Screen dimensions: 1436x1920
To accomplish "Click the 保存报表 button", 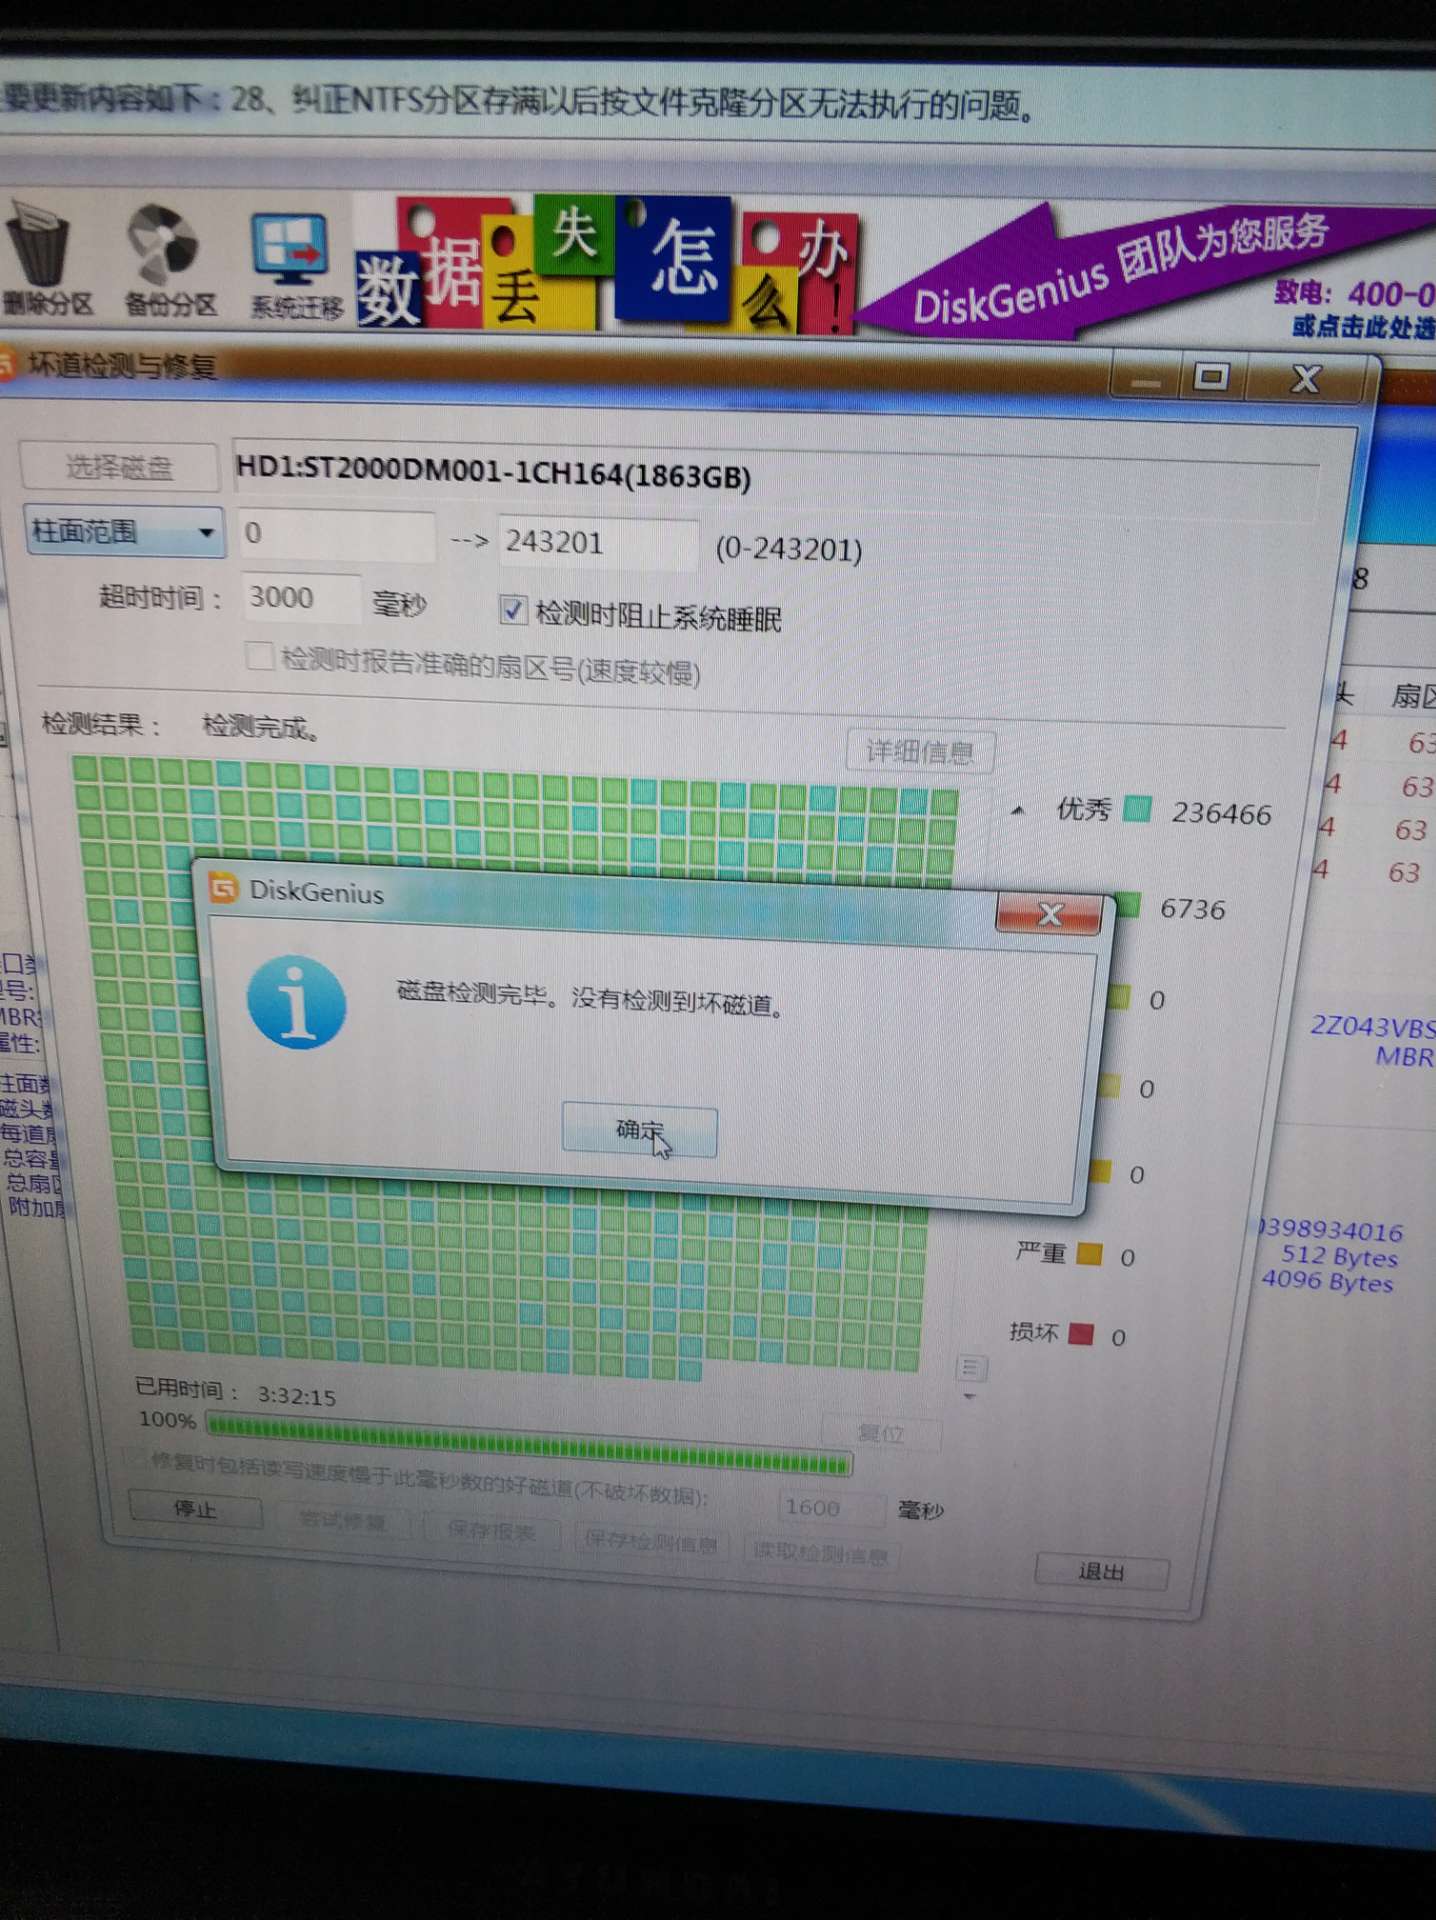I will point(491,1532).
